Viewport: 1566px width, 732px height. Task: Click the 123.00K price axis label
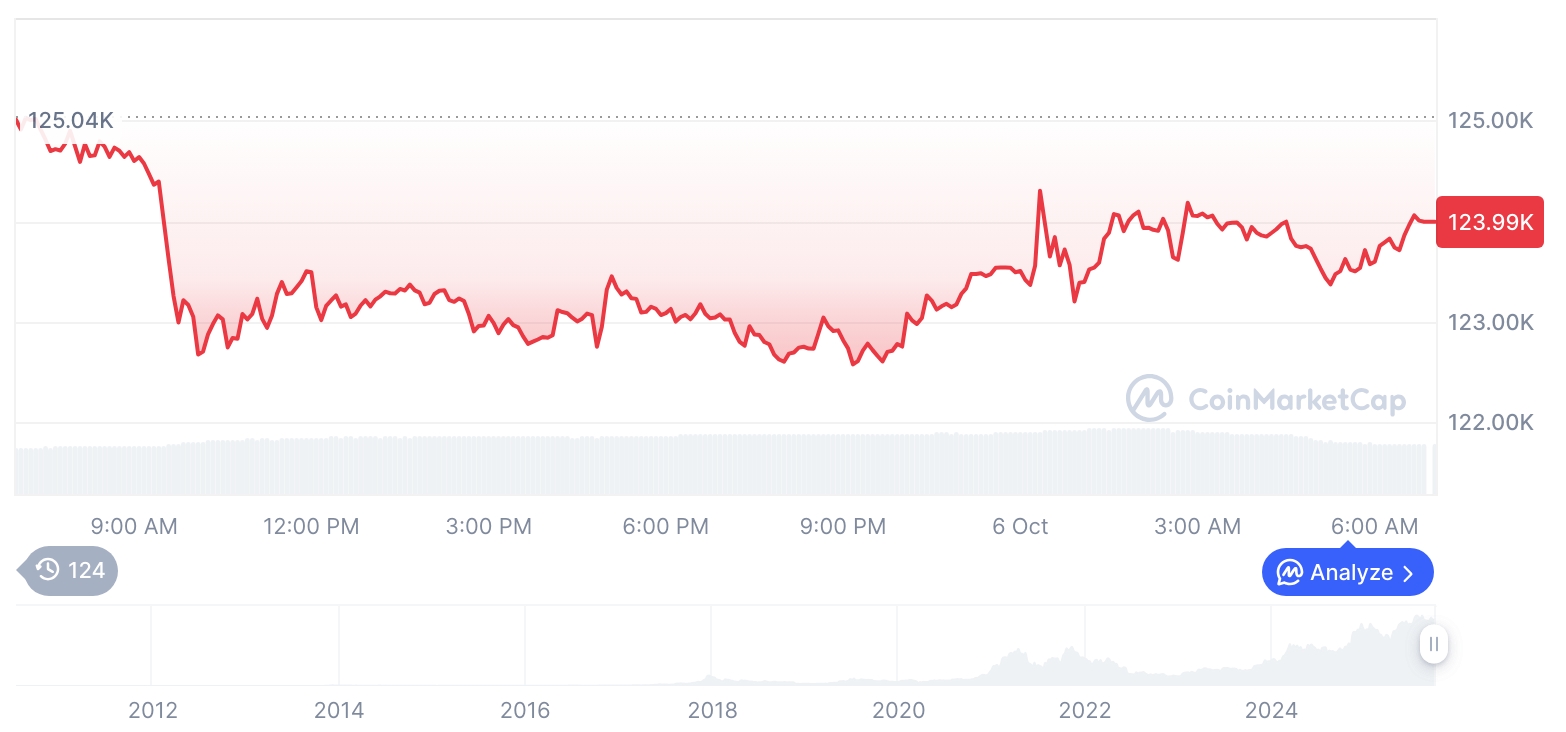(1490, 323)
